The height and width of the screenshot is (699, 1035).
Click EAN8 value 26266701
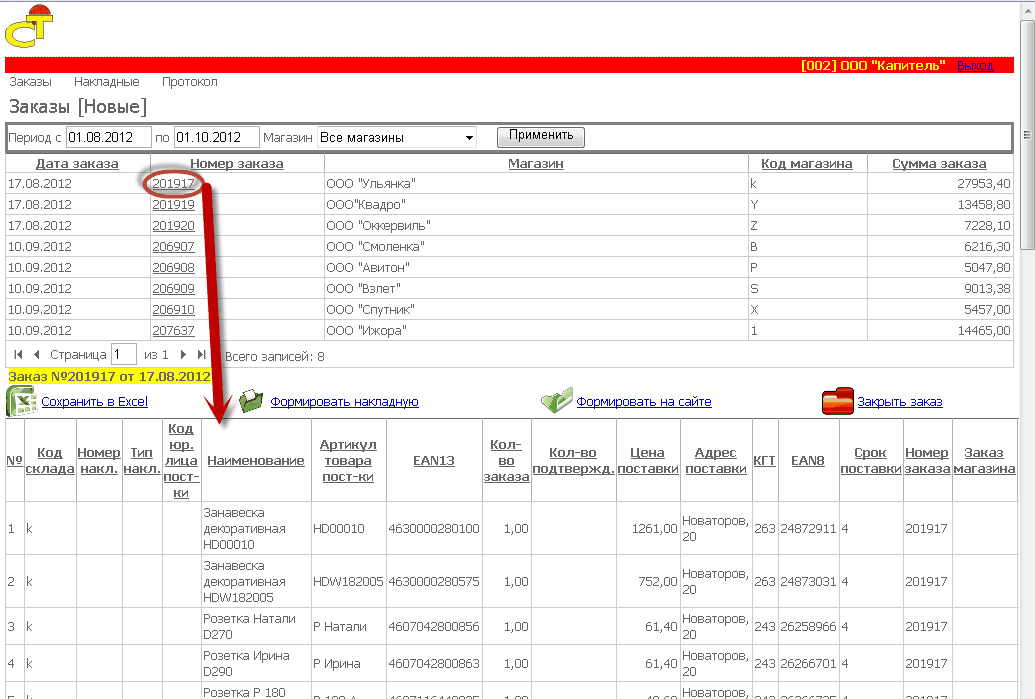pyautogui.click(x=808, y=663)
